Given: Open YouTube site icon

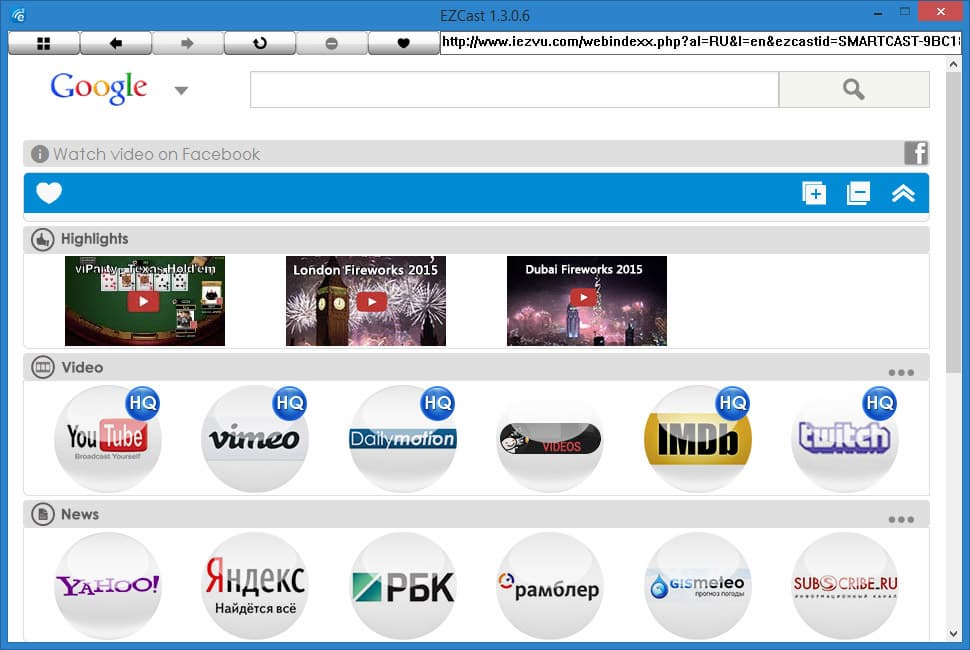Looking at the screenshot, I should pos(108,438).
